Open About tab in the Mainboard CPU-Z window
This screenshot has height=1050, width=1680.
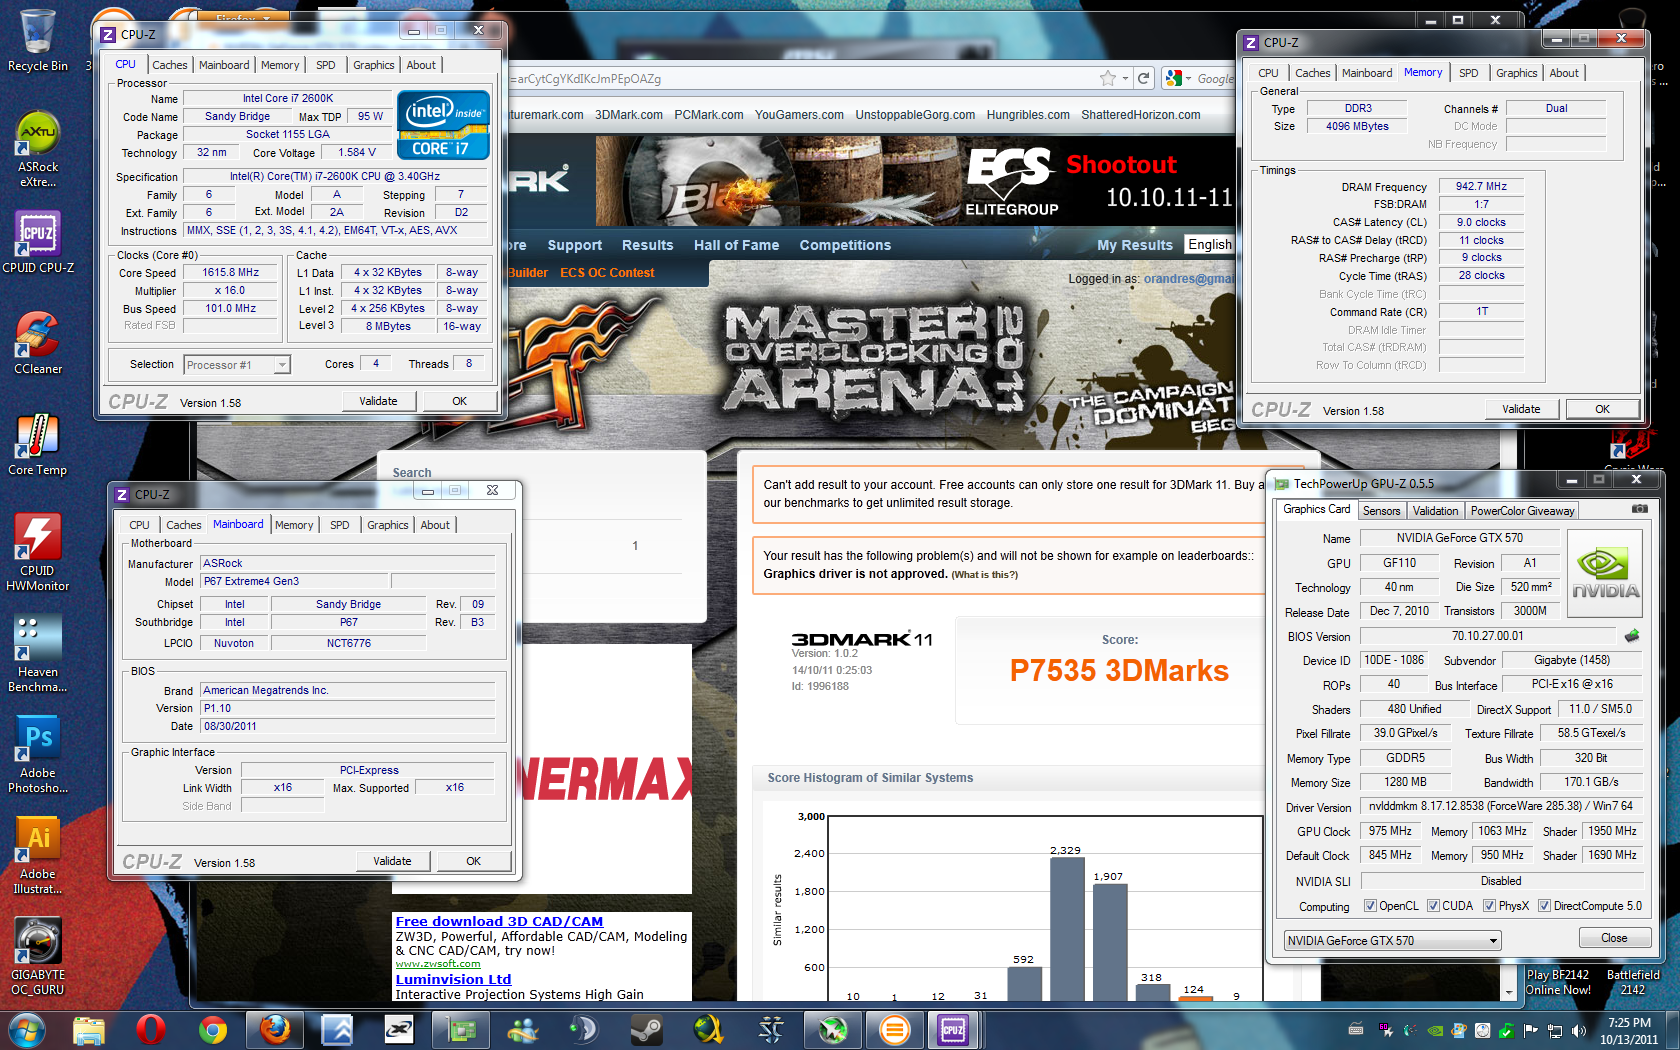[435, 525]
